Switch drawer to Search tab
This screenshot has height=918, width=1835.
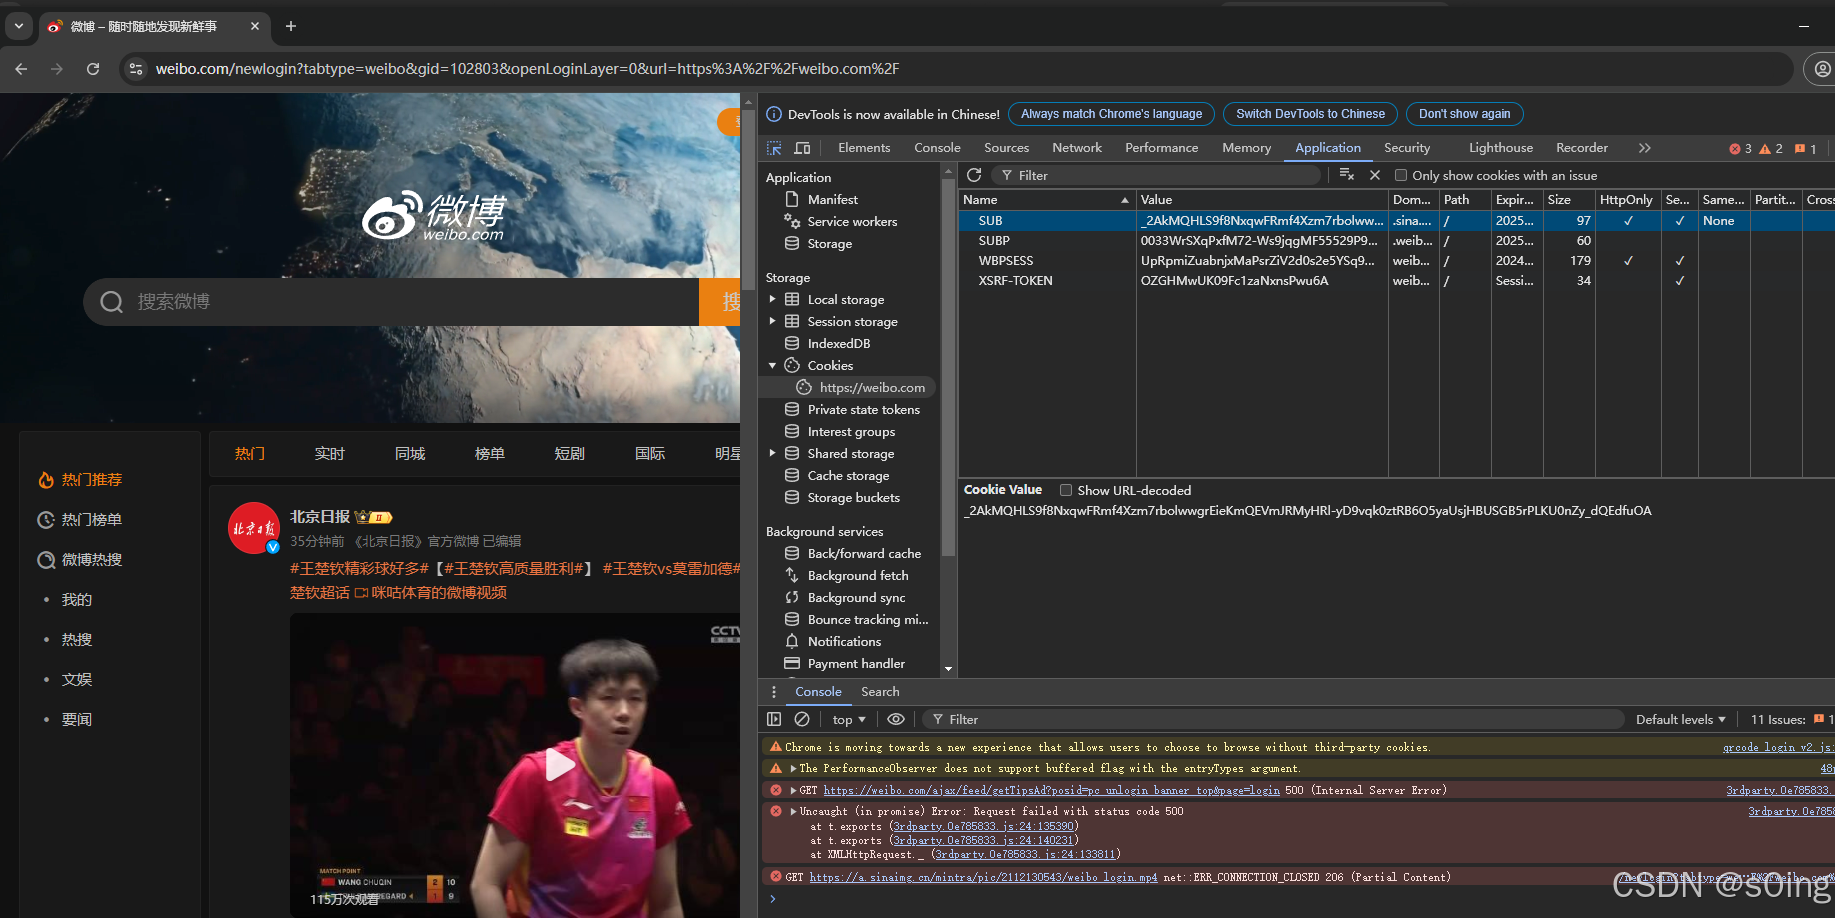(880, 692)
